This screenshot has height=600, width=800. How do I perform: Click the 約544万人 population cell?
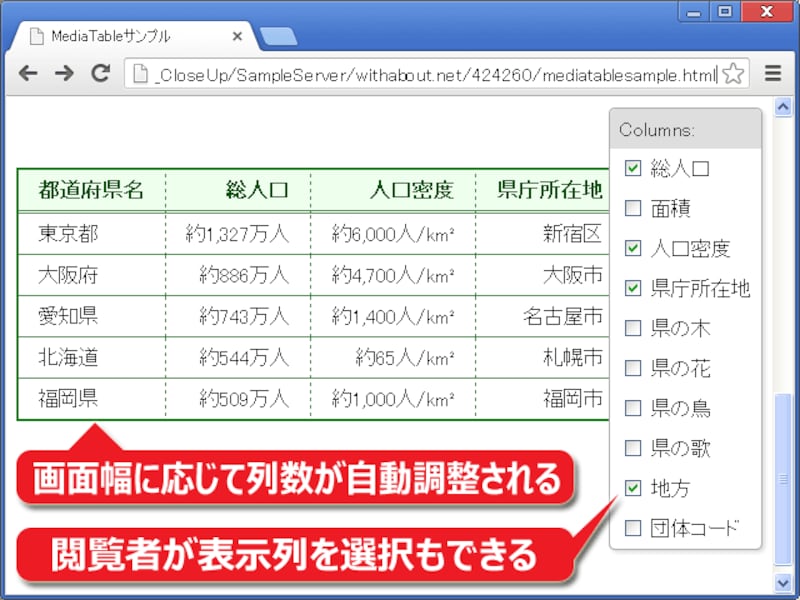click(238, 358)
